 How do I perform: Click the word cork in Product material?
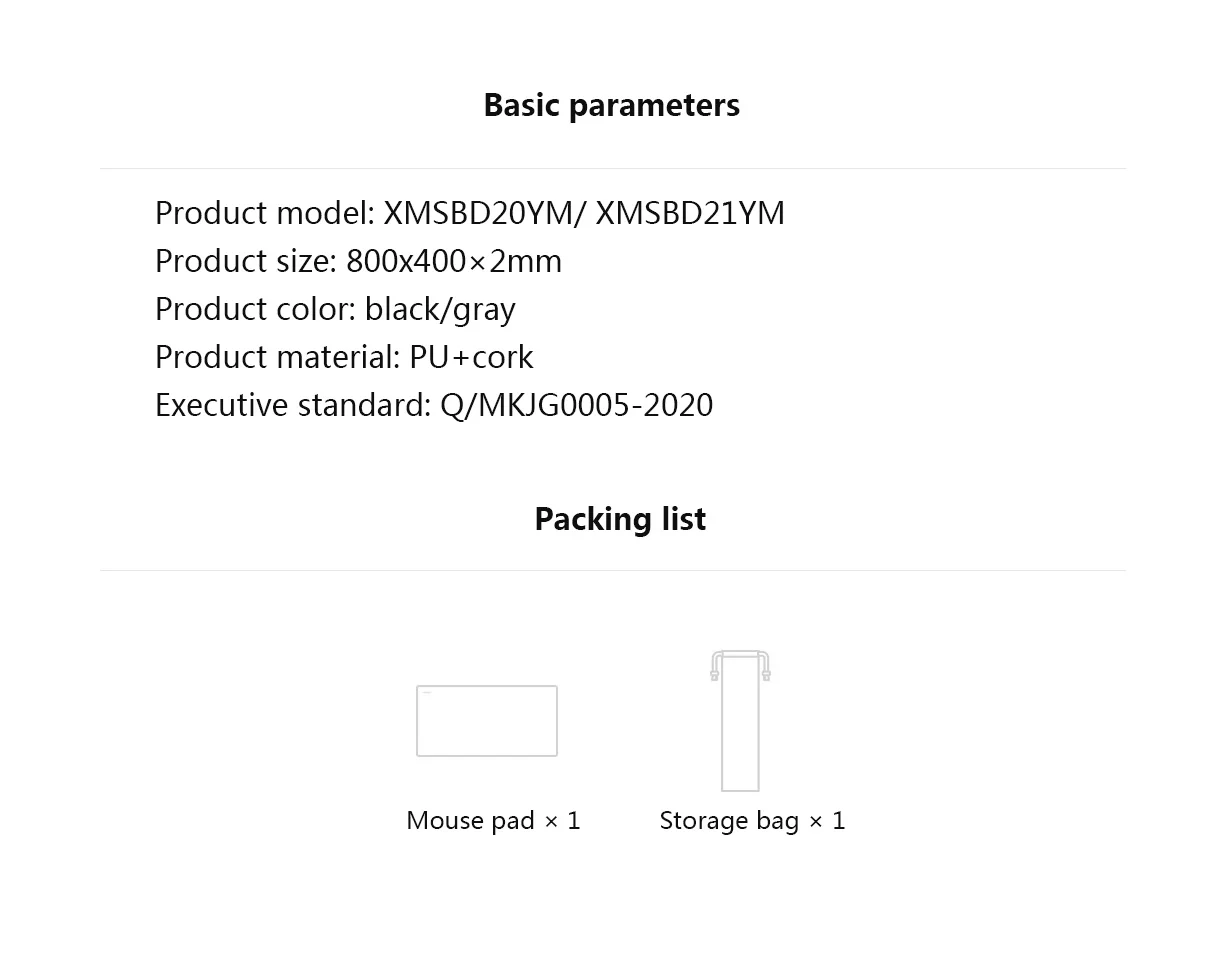[x=502, y=357]
